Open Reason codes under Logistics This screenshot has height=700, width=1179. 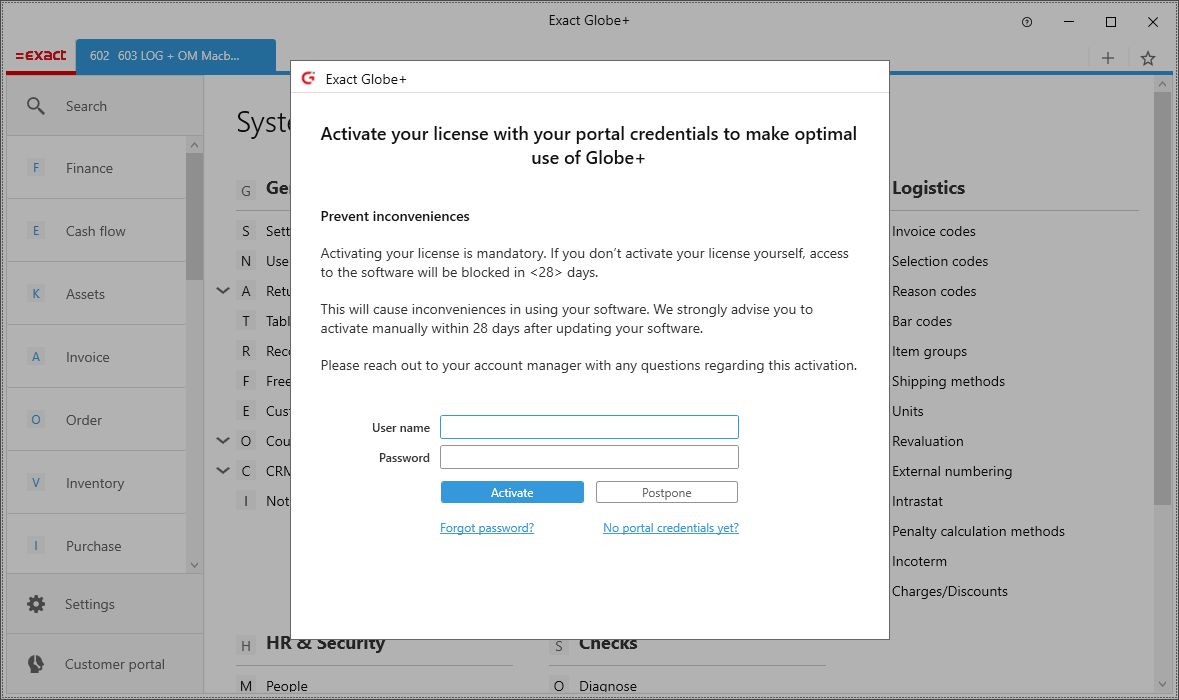(934, 291)
